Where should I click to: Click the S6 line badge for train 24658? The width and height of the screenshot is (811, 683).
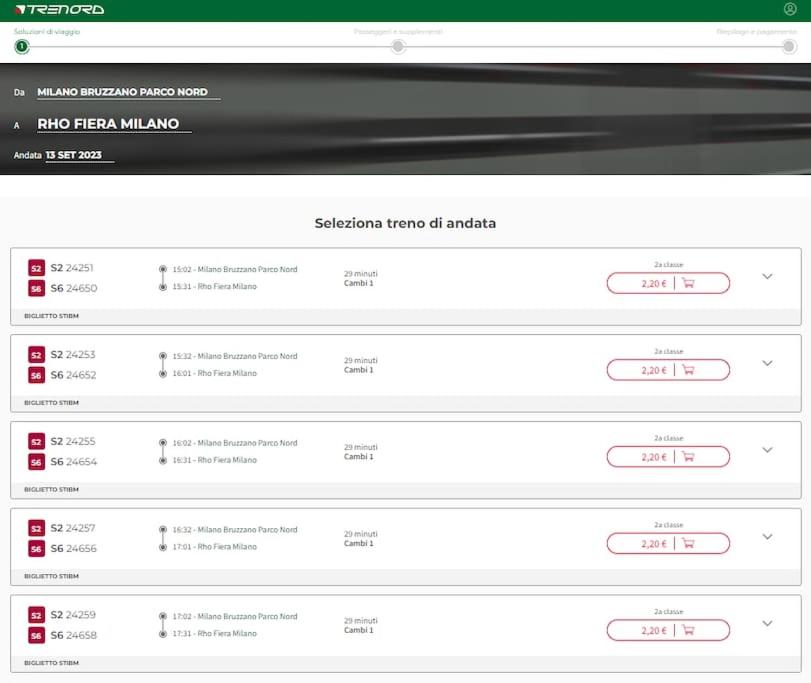(x=36, y=636)
